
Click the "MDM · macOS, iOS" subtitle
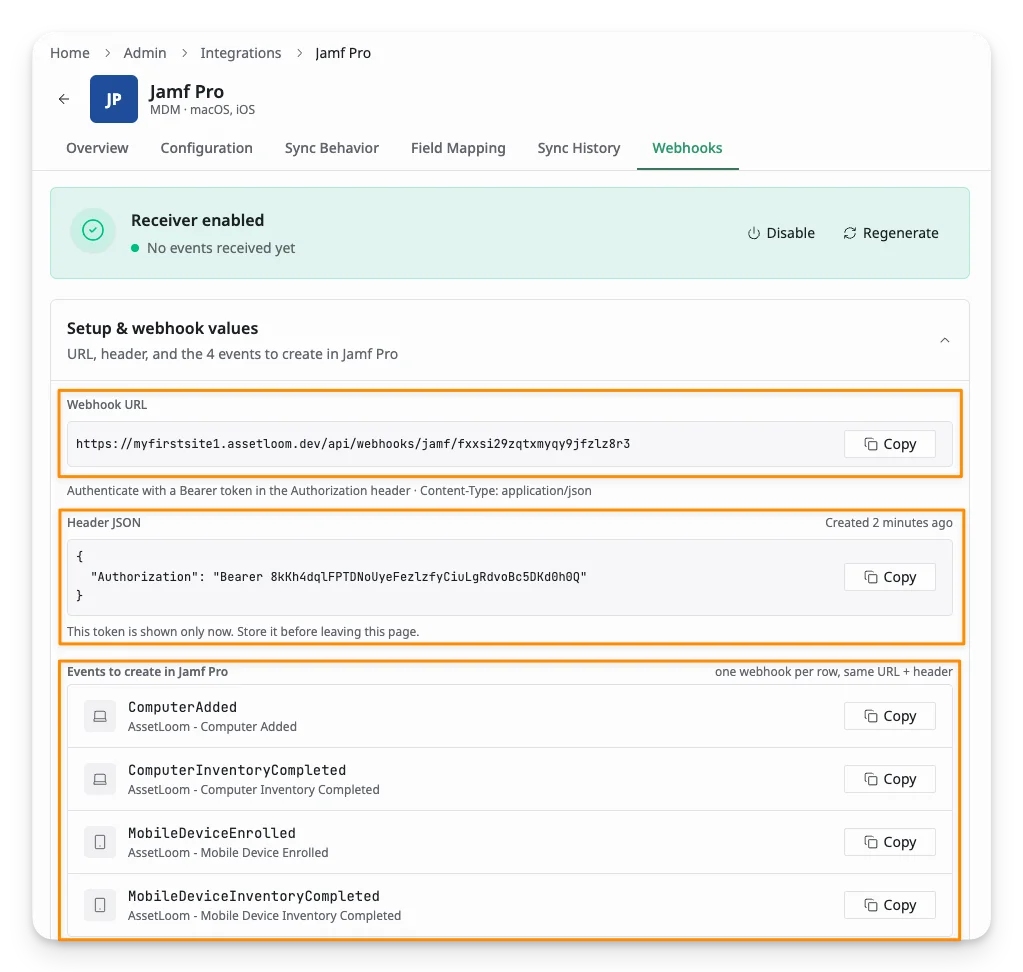pos(202,110)
